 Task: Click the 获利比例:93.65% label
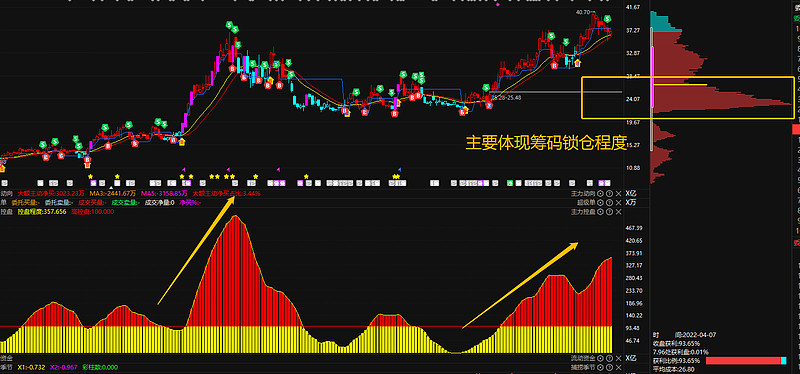677,361
